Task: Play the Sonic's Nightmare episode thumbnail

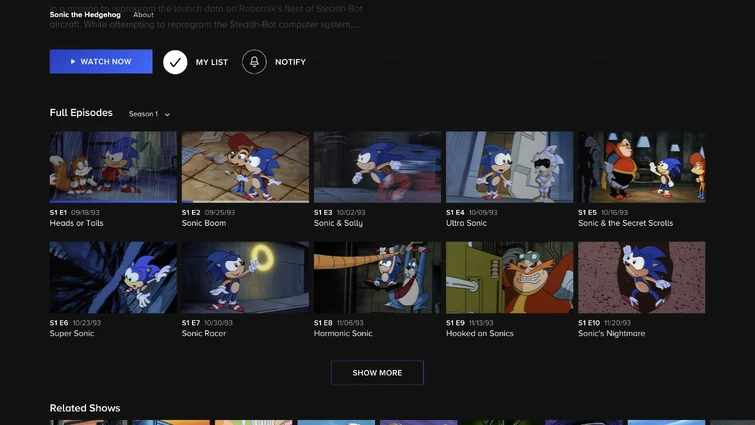Action: tap(641, 277)
